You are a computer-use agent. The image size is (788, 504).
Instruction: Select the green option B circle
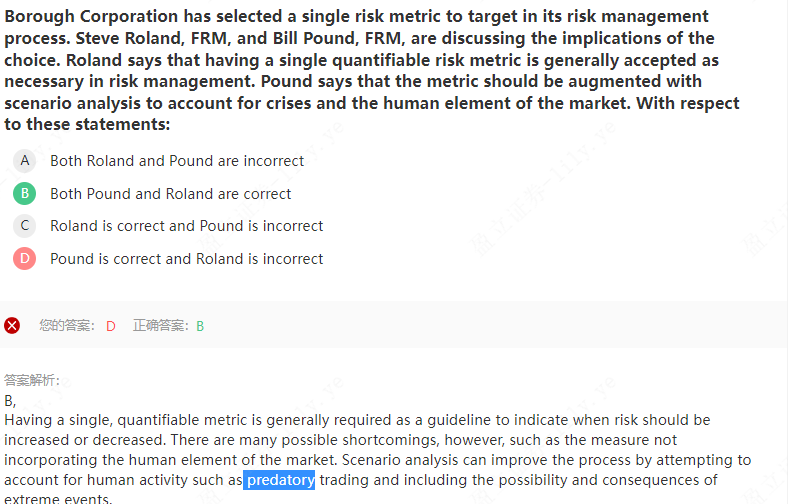pyautogui.click(x=24, y=194)
